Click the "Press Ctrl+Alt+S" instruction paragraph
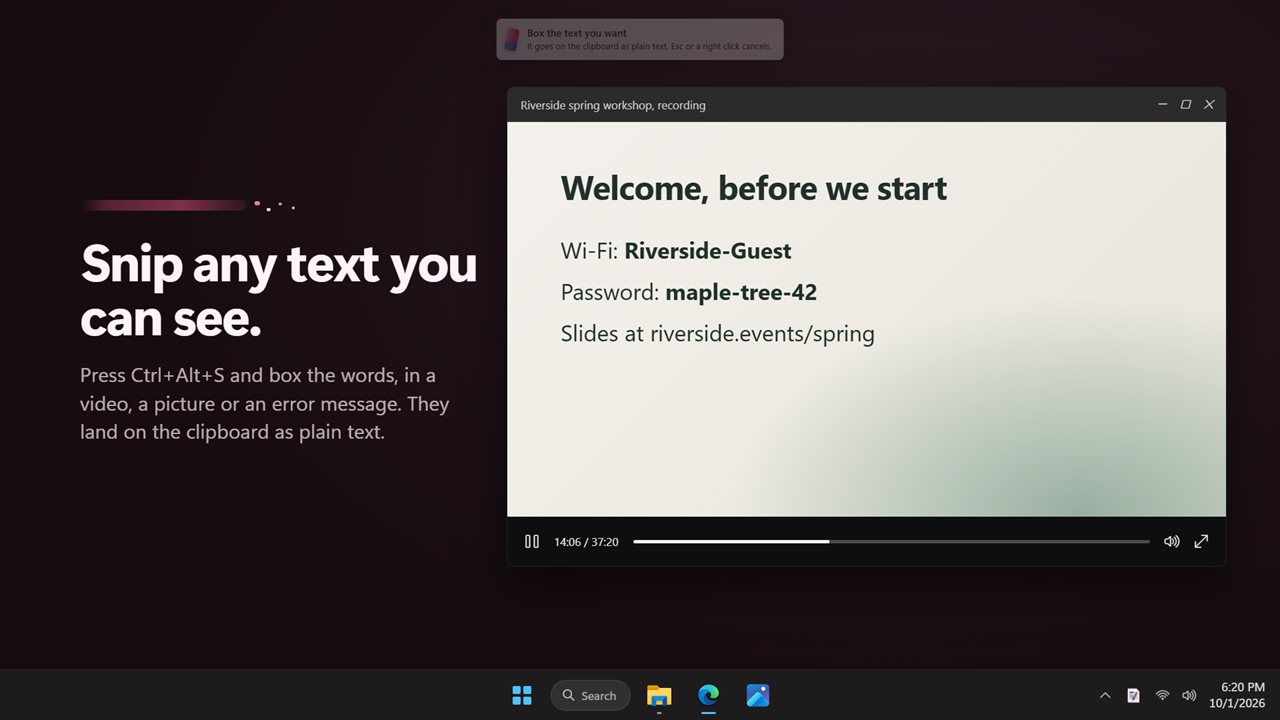The width and height of the screenshot is (1280, 720). click(x=265, y=404)
